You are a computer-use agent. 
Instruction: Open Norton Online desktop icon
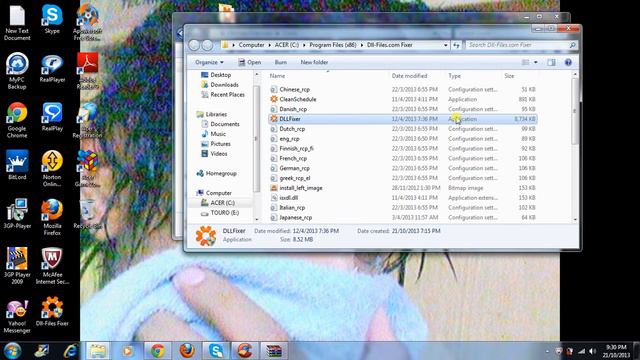(52, 169)
